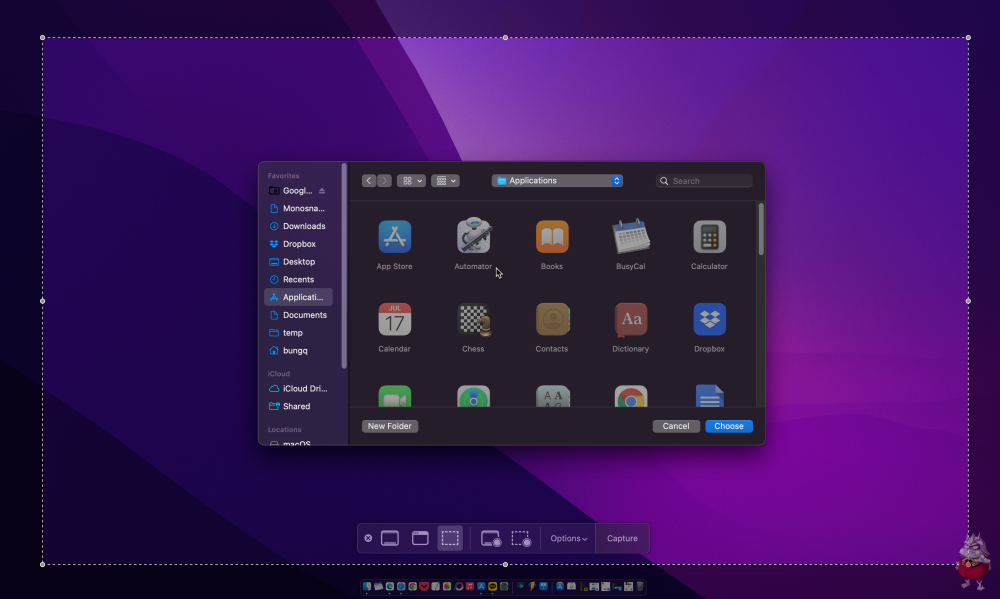Click the New Folder button
This screenshot has height=599, width=1000.
coord(390,426)
